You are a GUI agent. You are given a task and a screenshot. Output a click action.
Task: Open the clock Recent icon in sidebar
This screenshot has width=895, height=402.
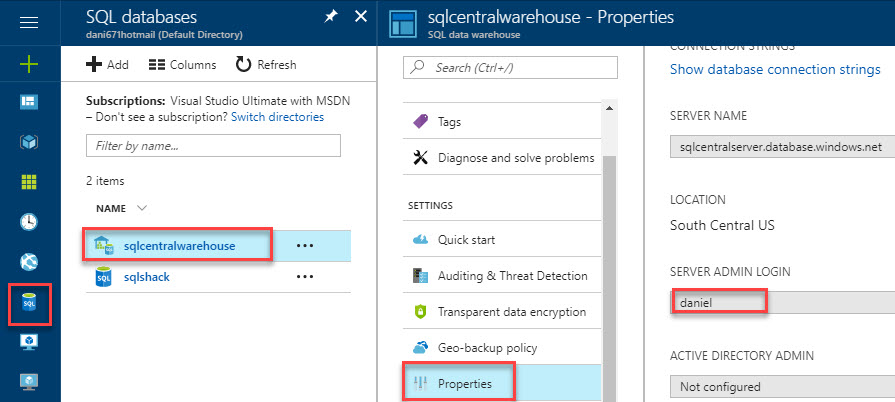tap(29, 221)
